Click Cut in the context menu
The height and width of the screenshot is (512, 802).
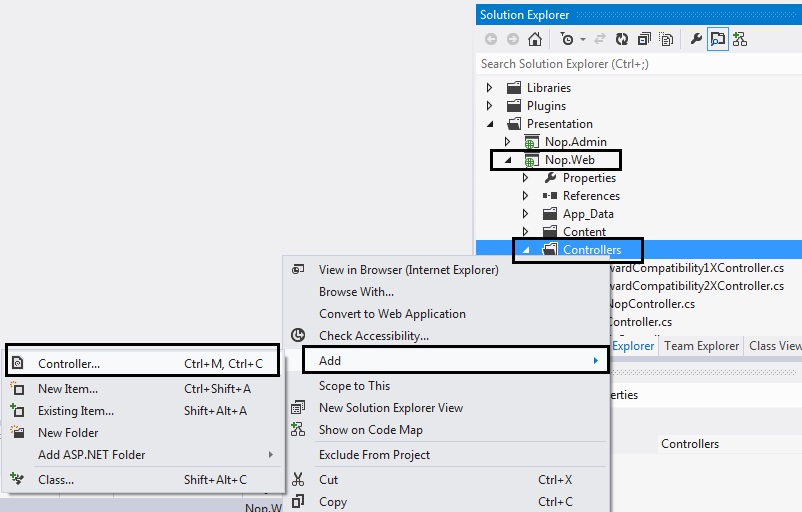coord(328,480)
